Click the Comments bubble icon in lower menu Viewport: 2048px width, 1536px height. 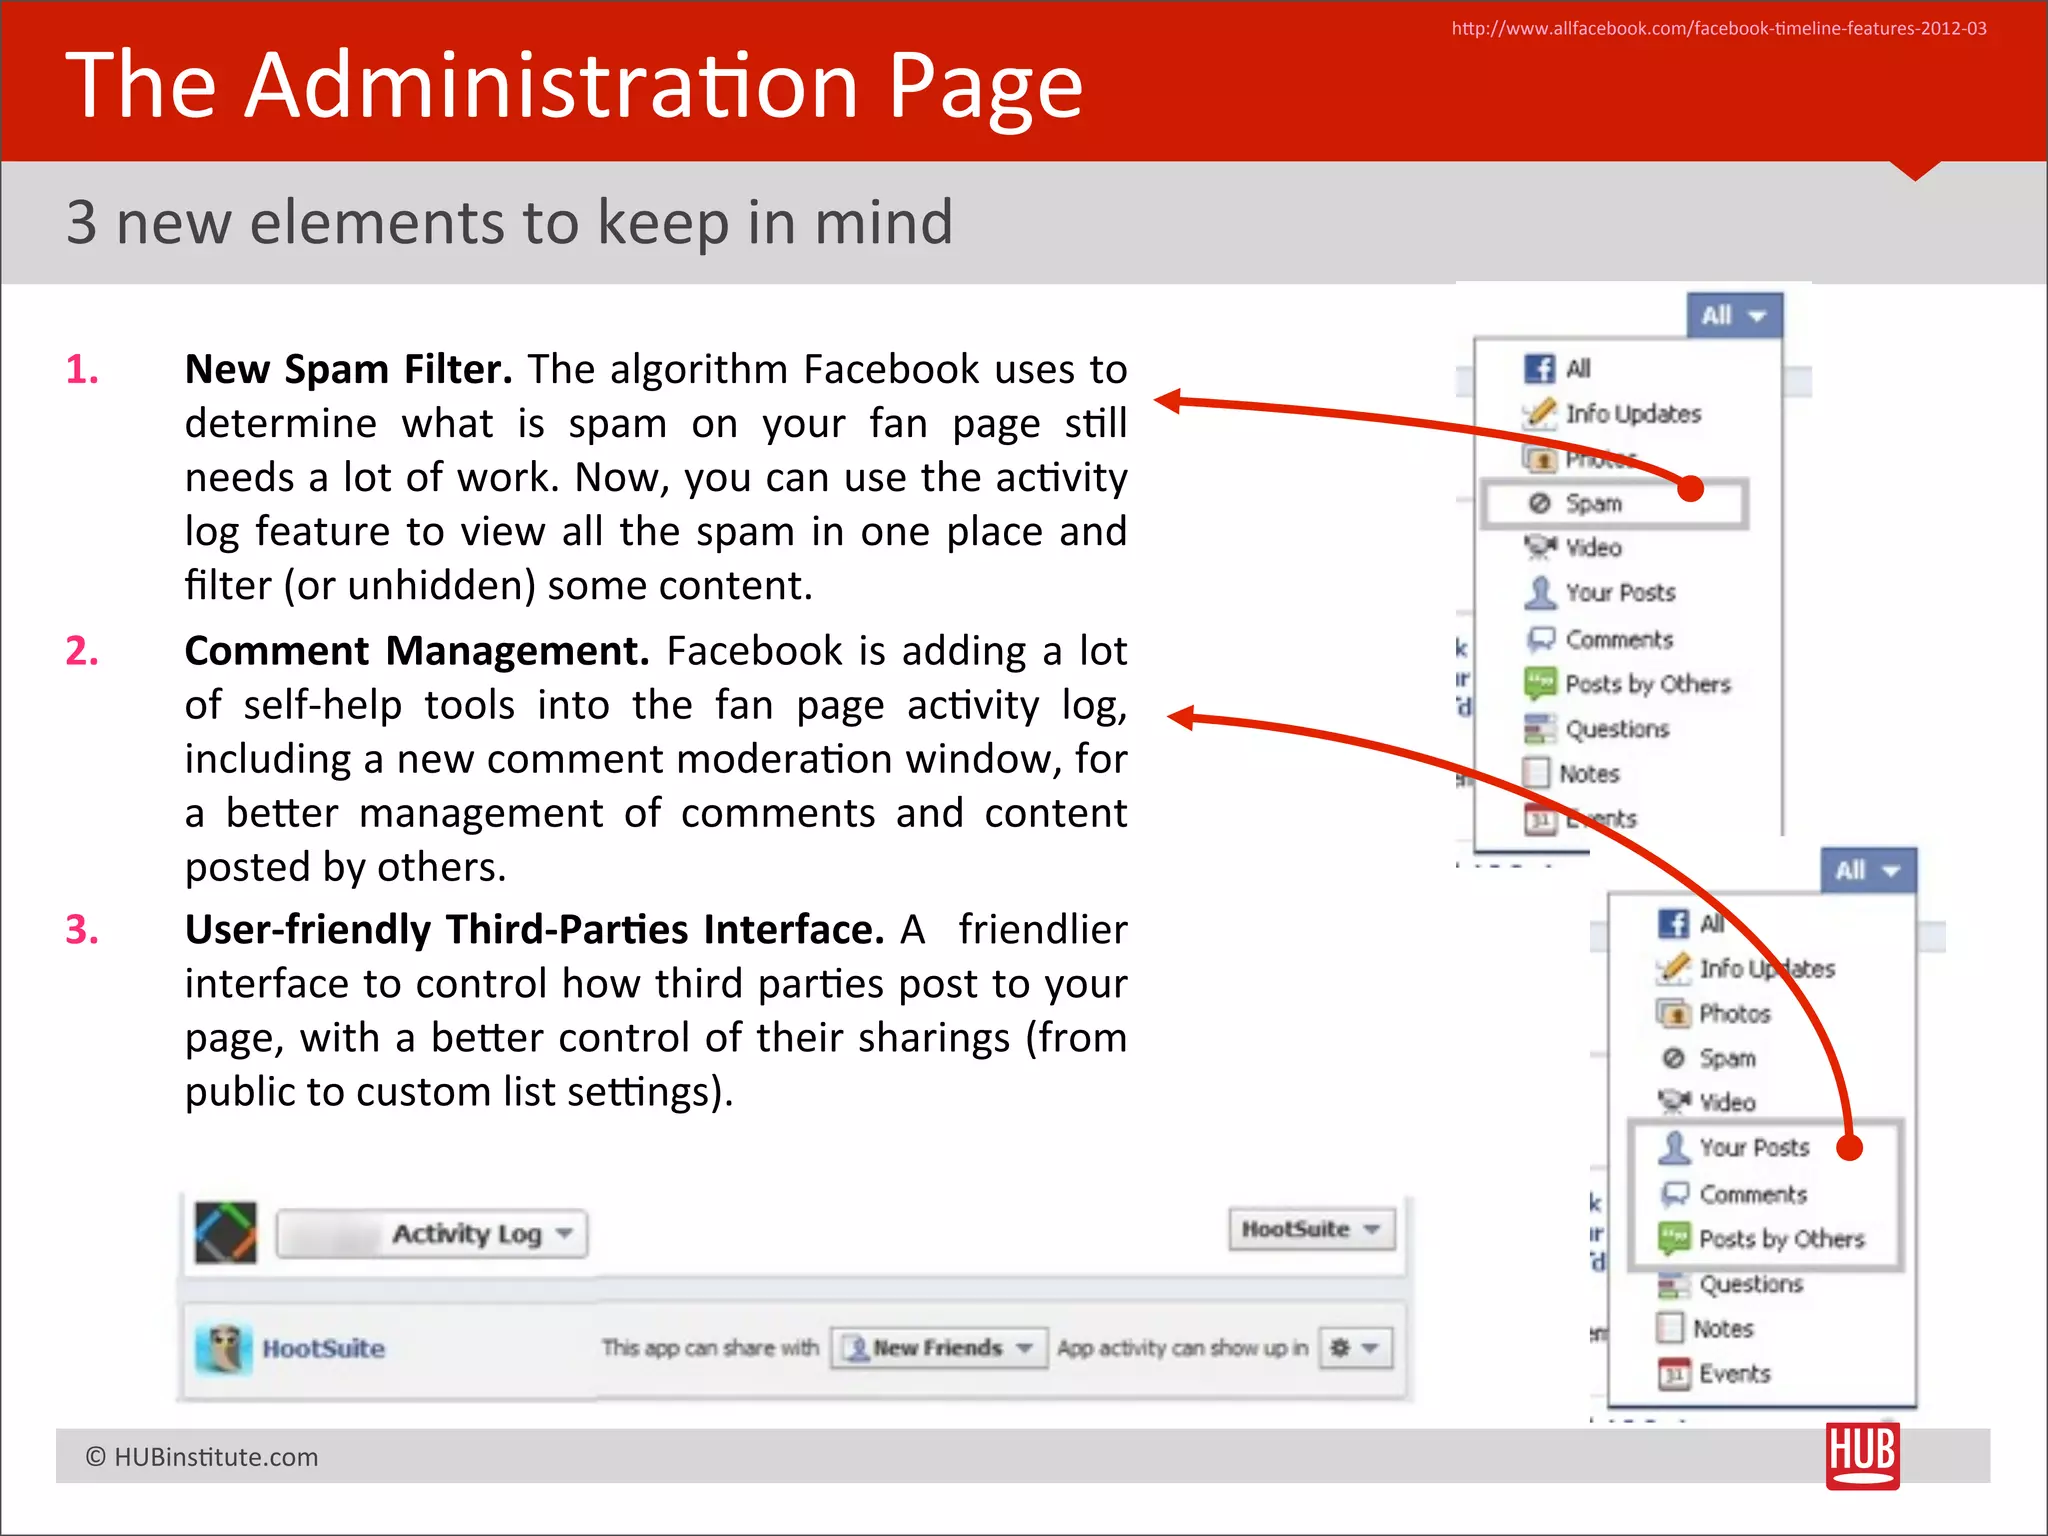pyautogui.click(x=1675, y=1193)
